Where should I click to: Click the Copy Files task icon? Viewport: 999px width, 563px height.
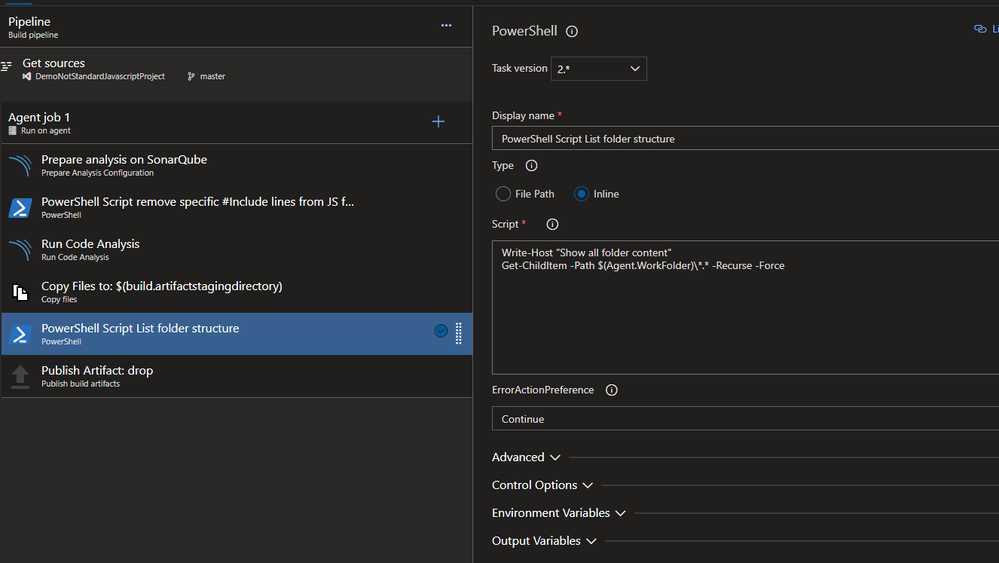tap(20, 292)
